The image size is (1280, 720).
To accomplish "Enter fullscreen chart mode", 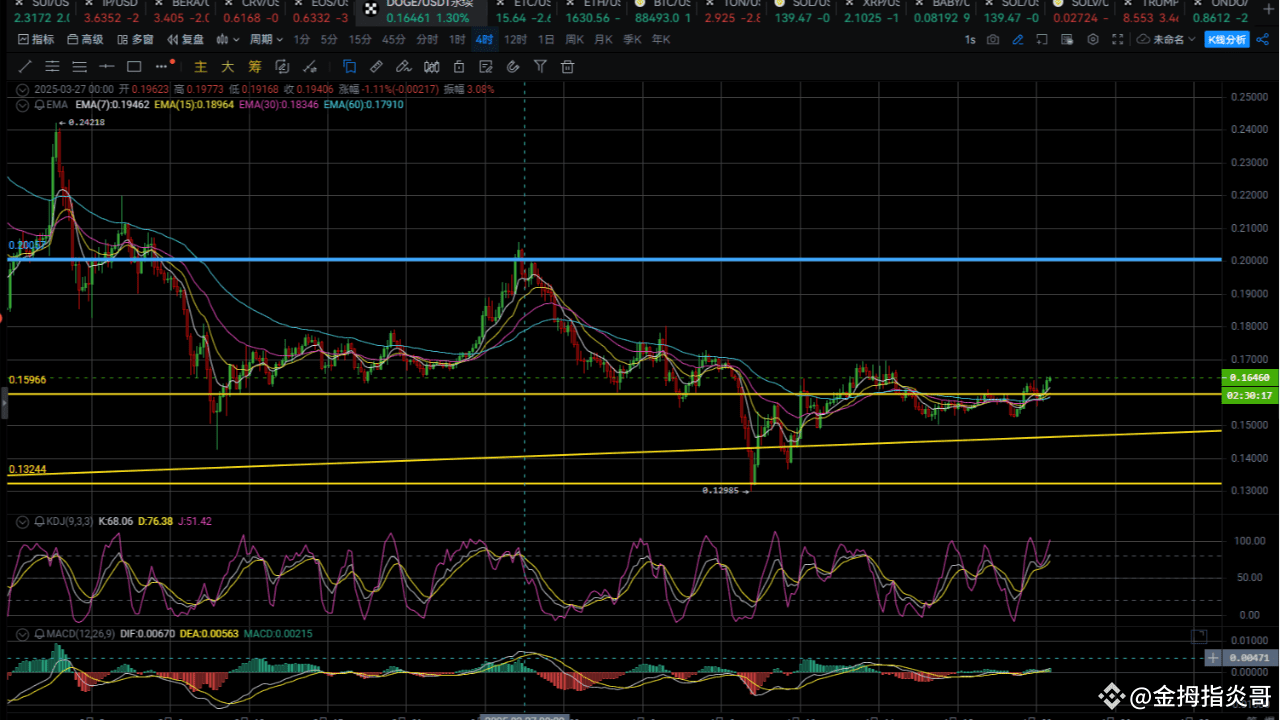I will click(x=1117, y=39).
